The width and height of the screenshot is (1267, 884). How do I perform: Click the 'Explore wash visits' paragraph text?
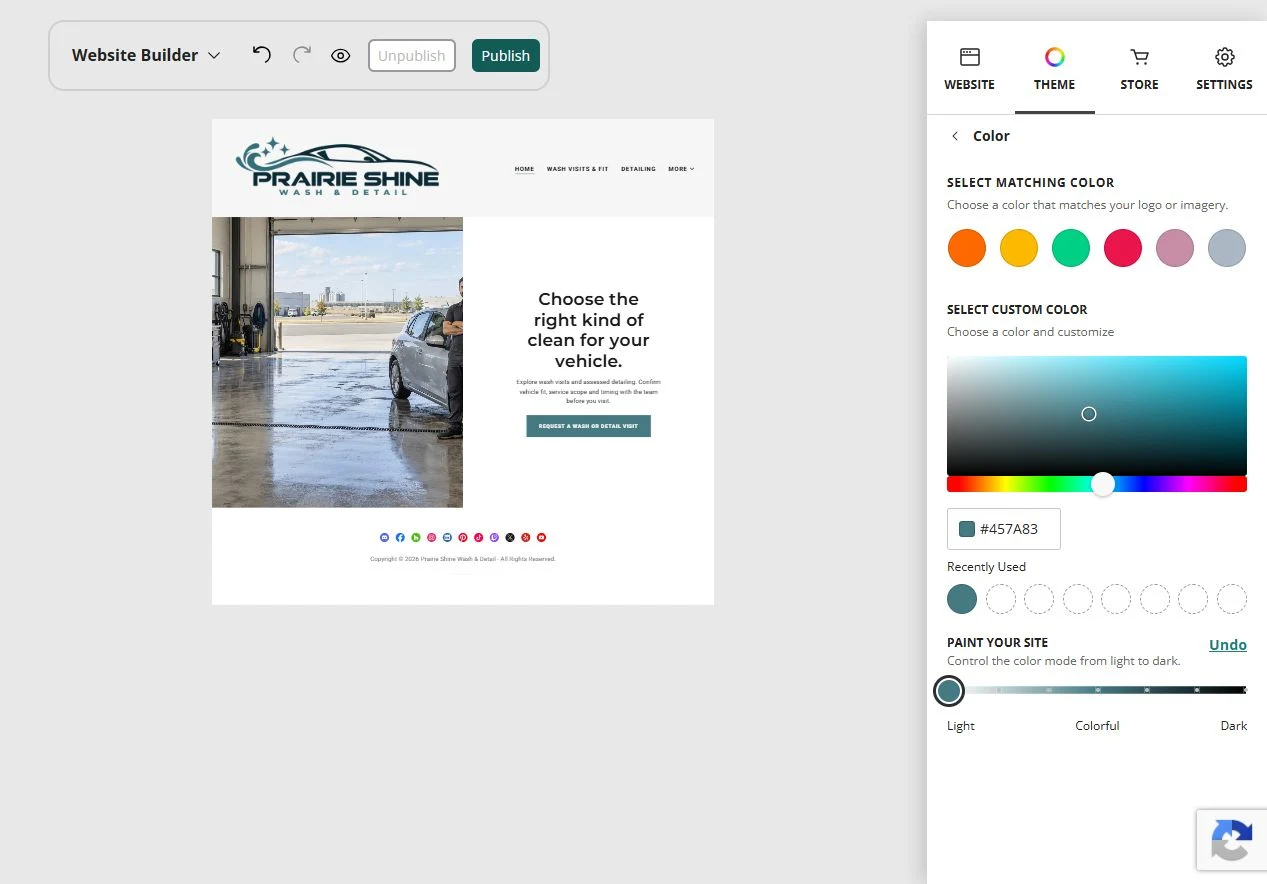pyautogui.click(x=588, y=391)
